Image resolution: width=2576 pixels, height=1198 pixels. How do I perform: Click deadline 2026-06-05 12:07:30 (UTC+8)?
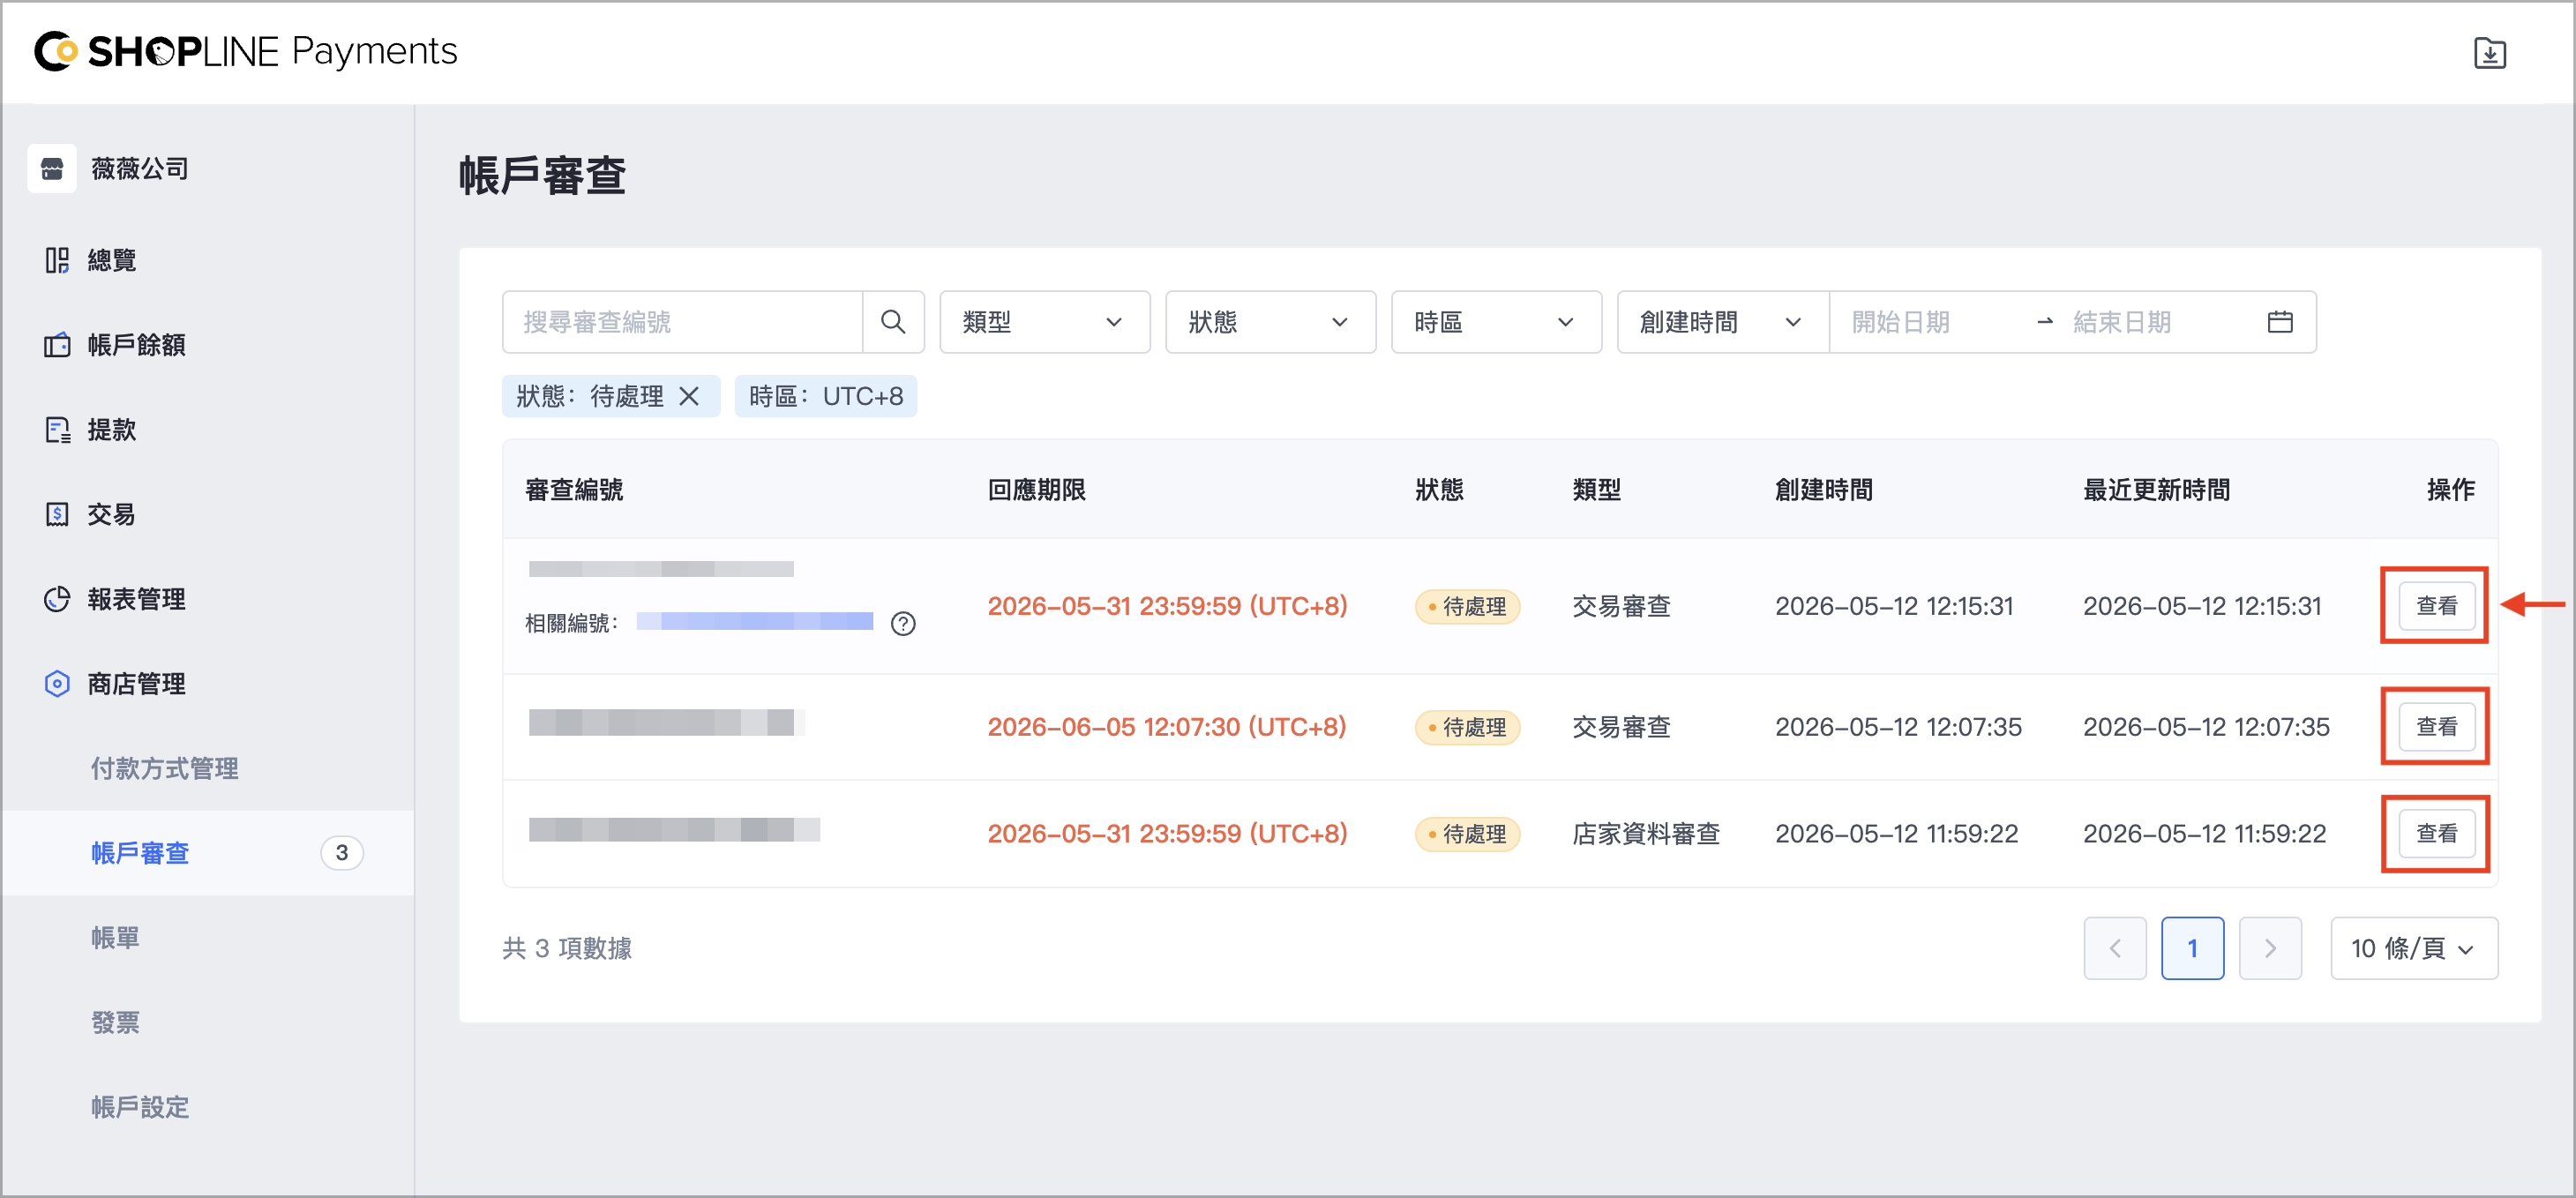pyautogui.click(x=1167, y=727)
